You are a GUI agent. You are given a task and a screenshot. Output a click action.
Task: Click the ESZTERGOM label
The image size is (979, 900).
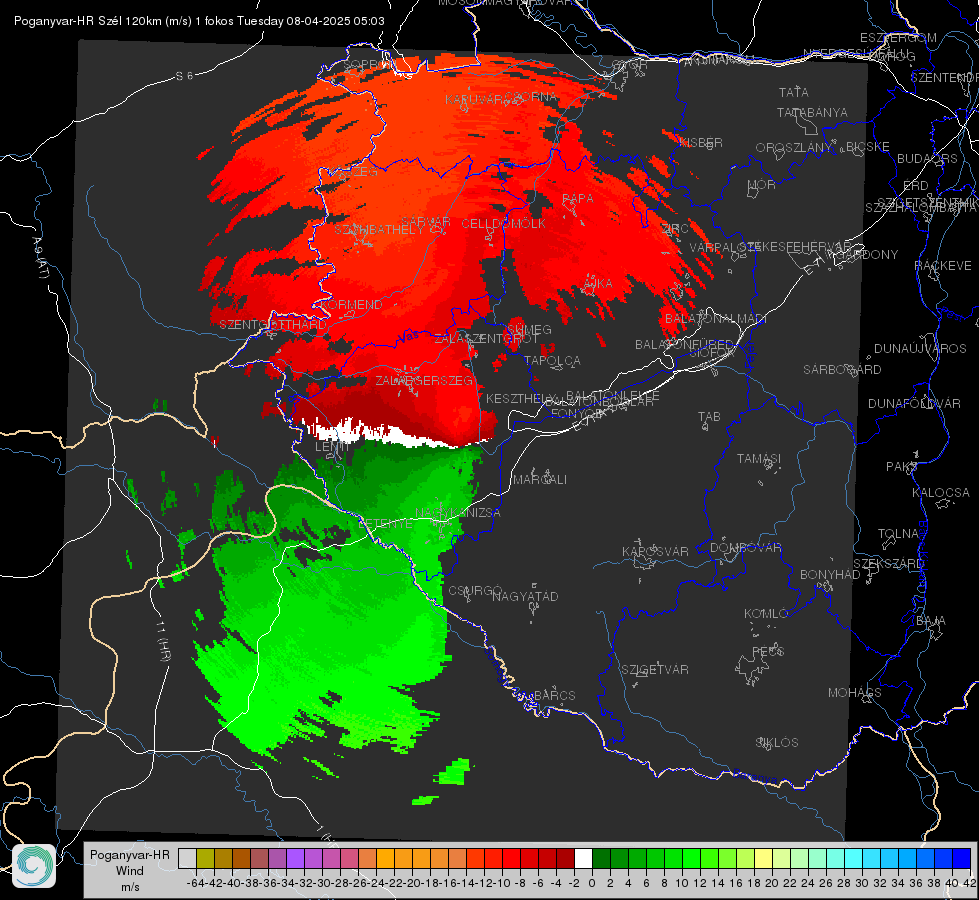click(x=898, y=38)
